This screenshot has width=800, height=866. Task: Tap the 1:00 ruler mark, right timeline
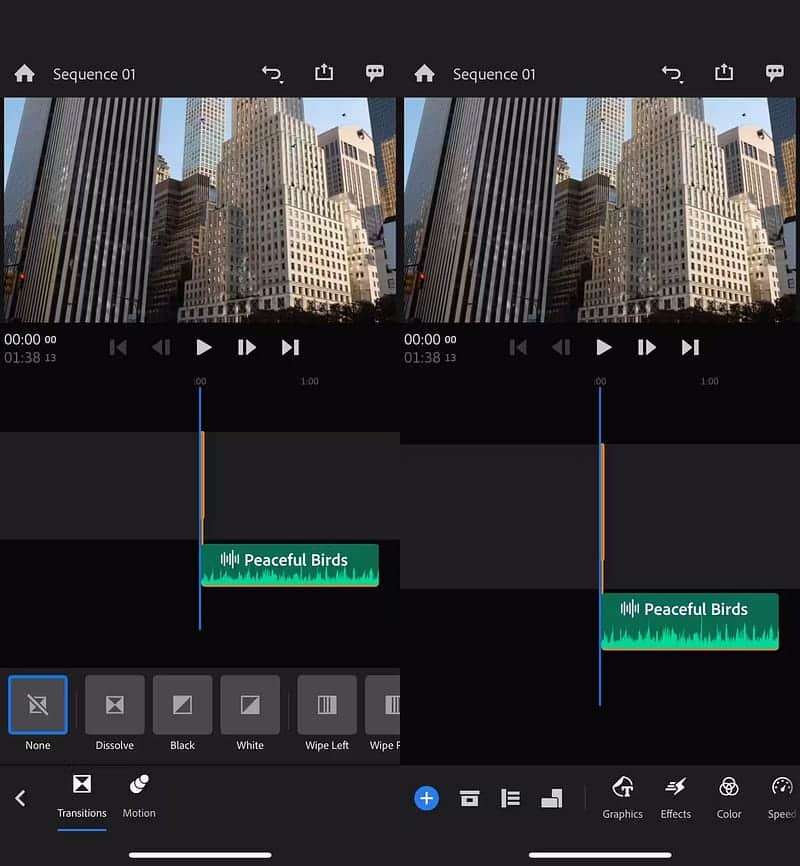709,381
